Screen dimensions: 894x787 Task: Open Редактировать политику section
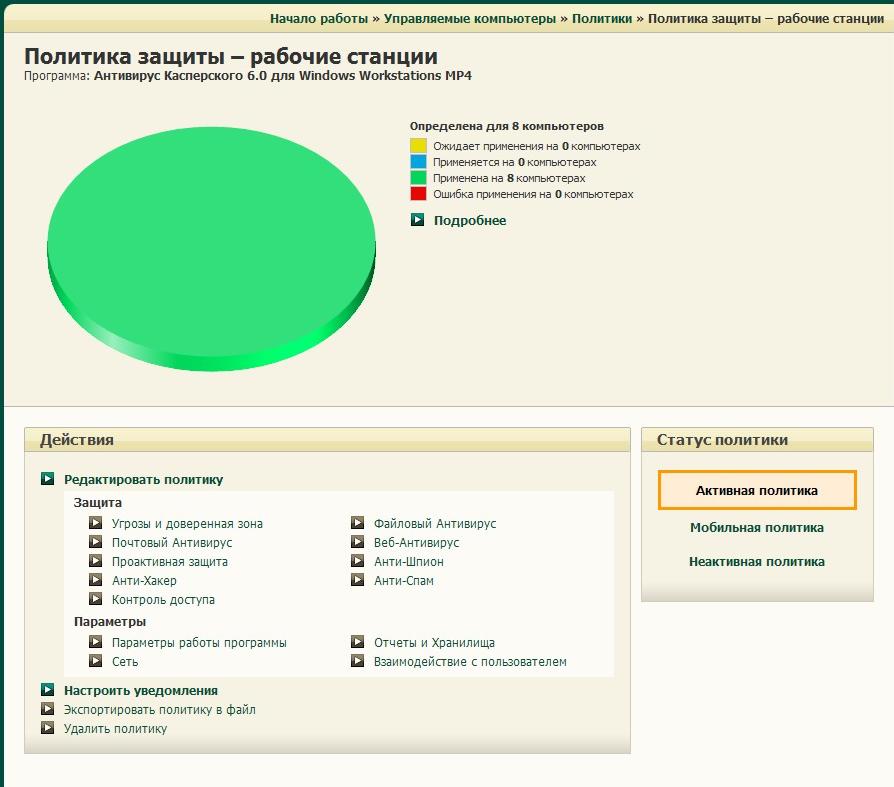point(143,479)
